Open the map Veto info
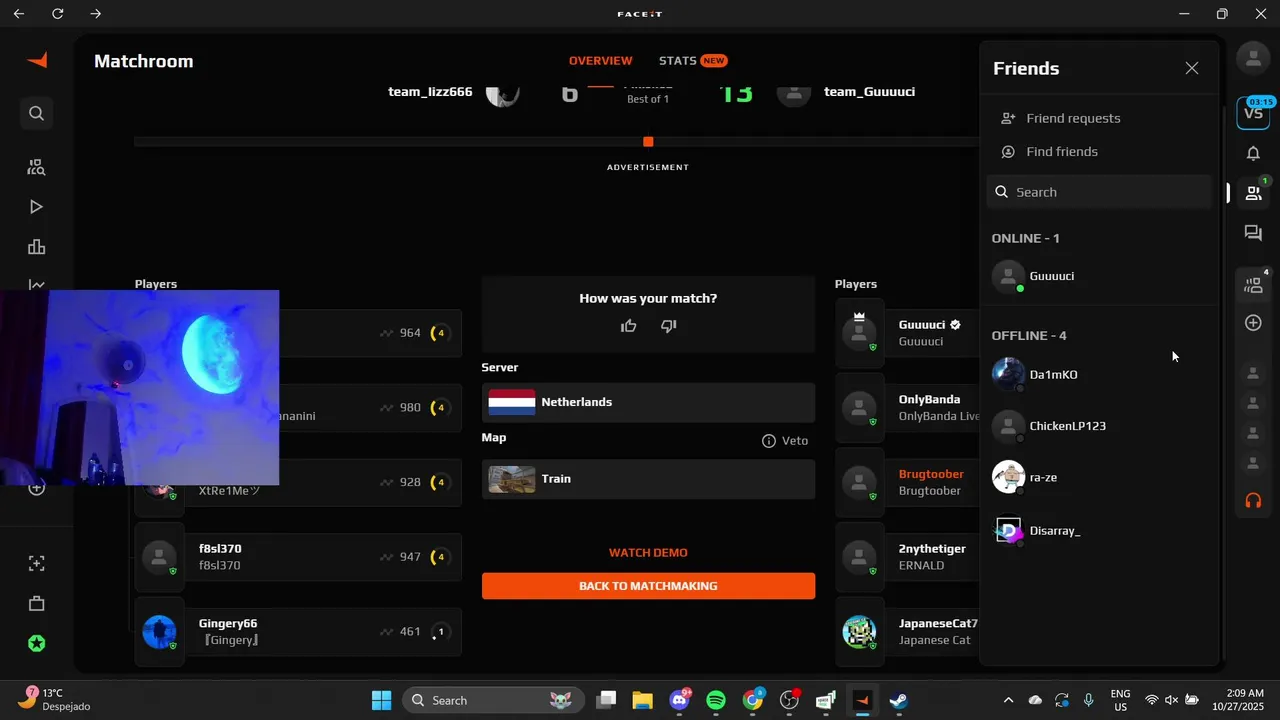 click(x=785, y=441)
